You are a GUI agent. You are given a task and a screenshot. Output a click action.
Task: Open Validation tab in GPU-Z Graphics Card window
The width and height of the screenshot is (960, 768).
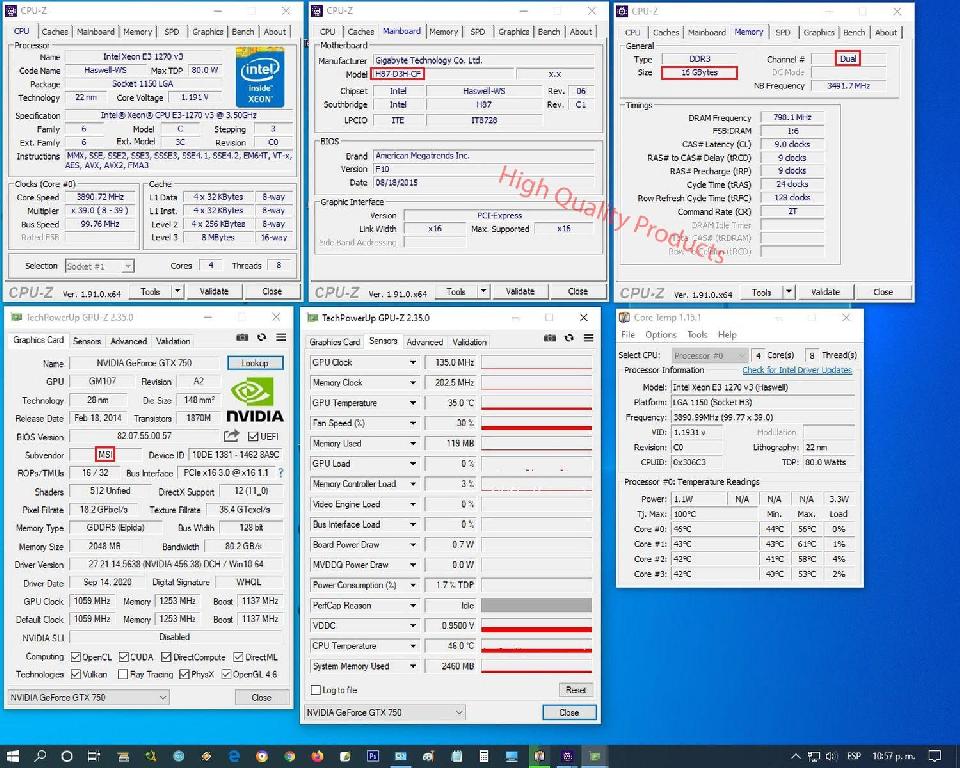point(173,341)
